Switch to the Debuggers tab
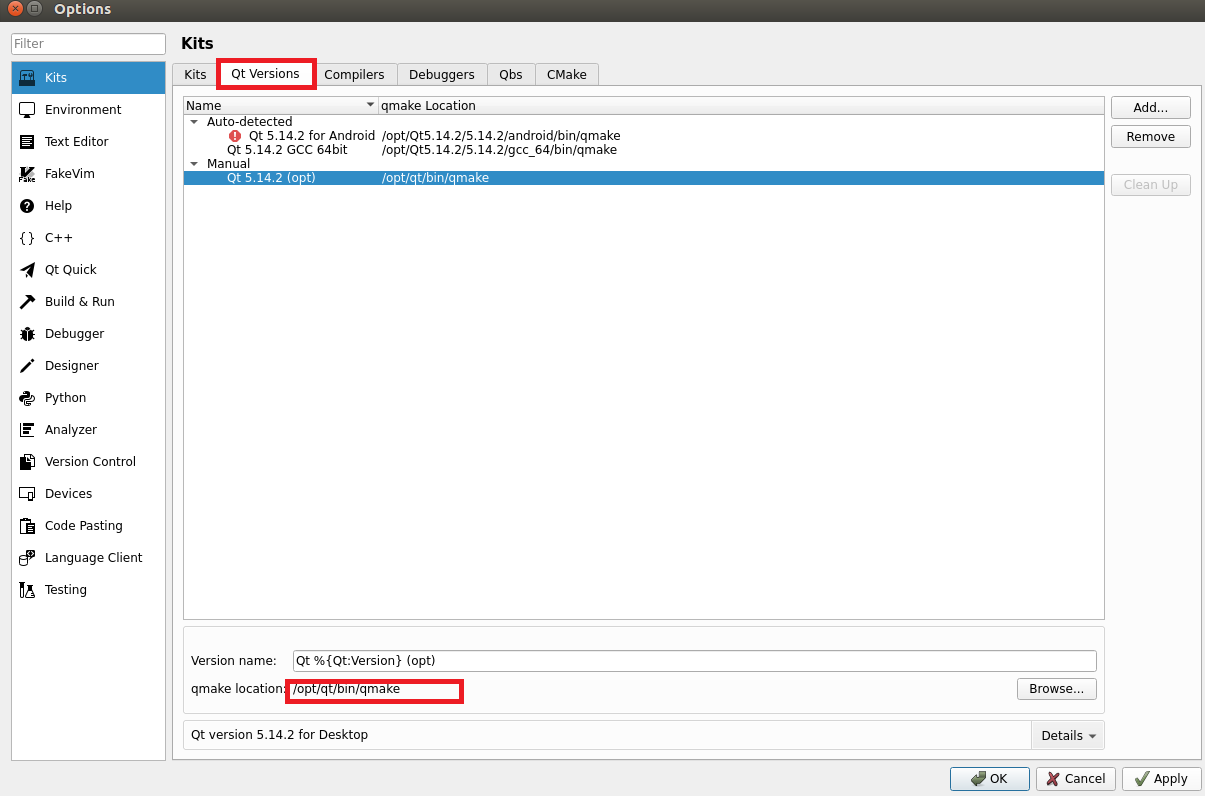This screenshot has width=1205, height=796. 442,74
